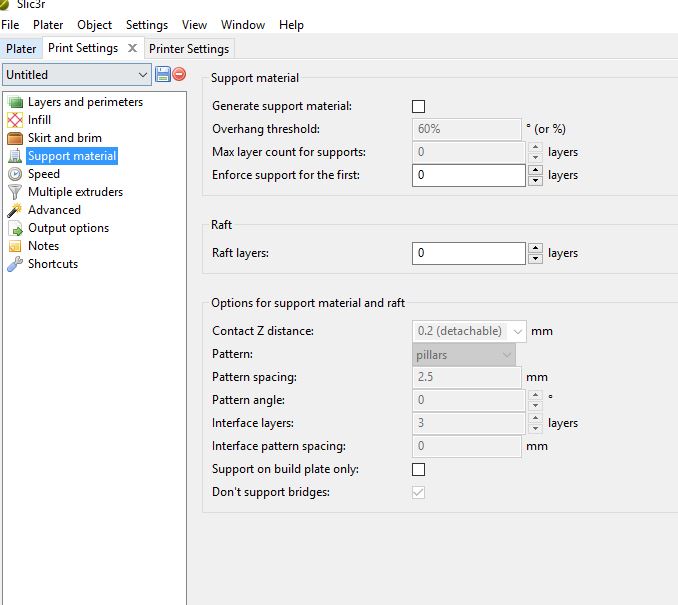Switch to the Printer Settings tab
Image resolution: width=678 pixels, height=605 pixels.
189,48
